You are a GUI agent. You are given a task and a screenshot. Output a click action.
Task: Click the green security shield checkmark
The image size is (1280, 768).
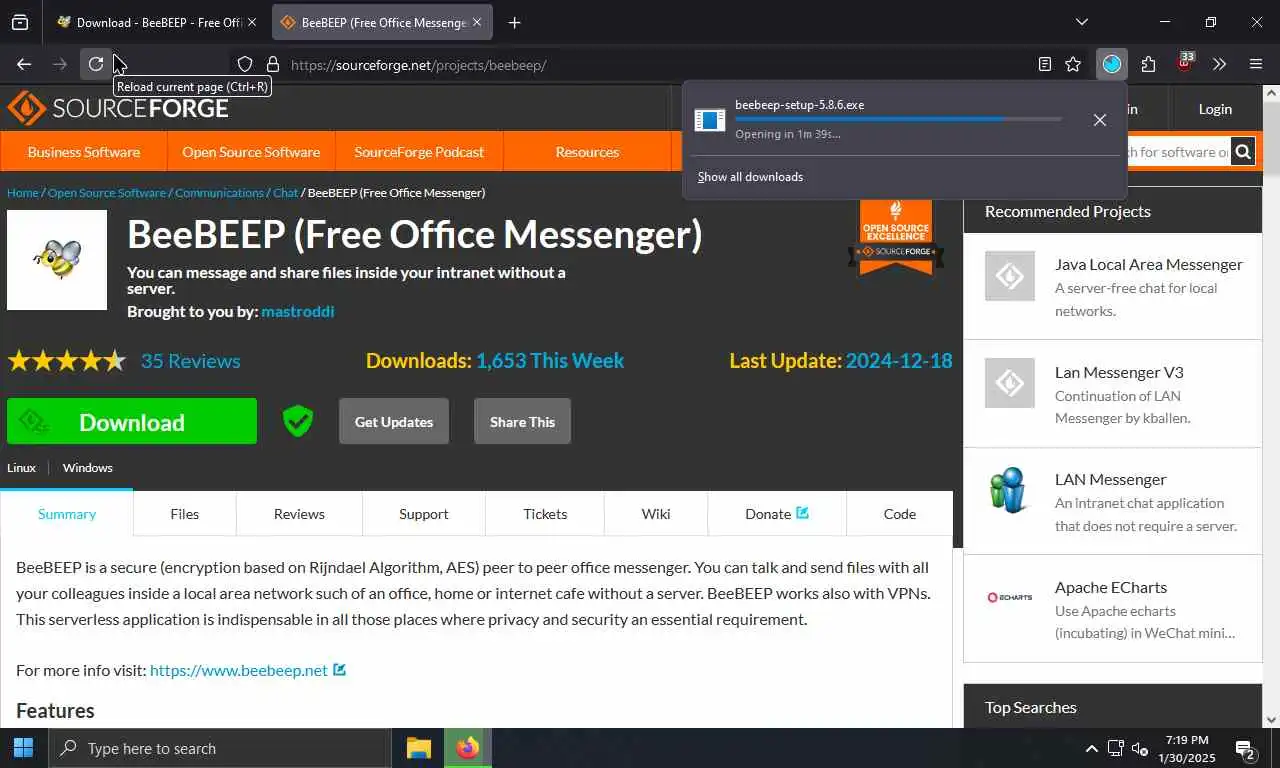[x=298, y=421]
